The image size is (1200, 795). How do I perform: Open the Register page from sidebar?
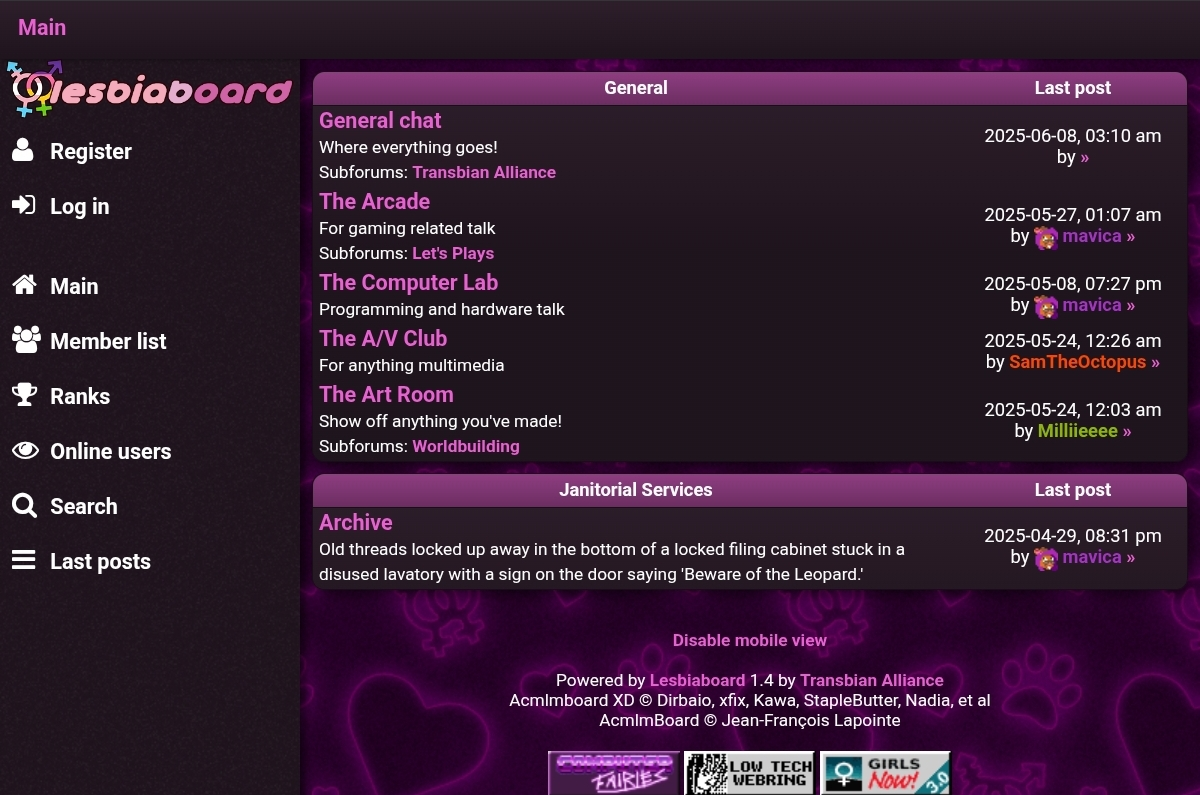(x=91, y=151)
